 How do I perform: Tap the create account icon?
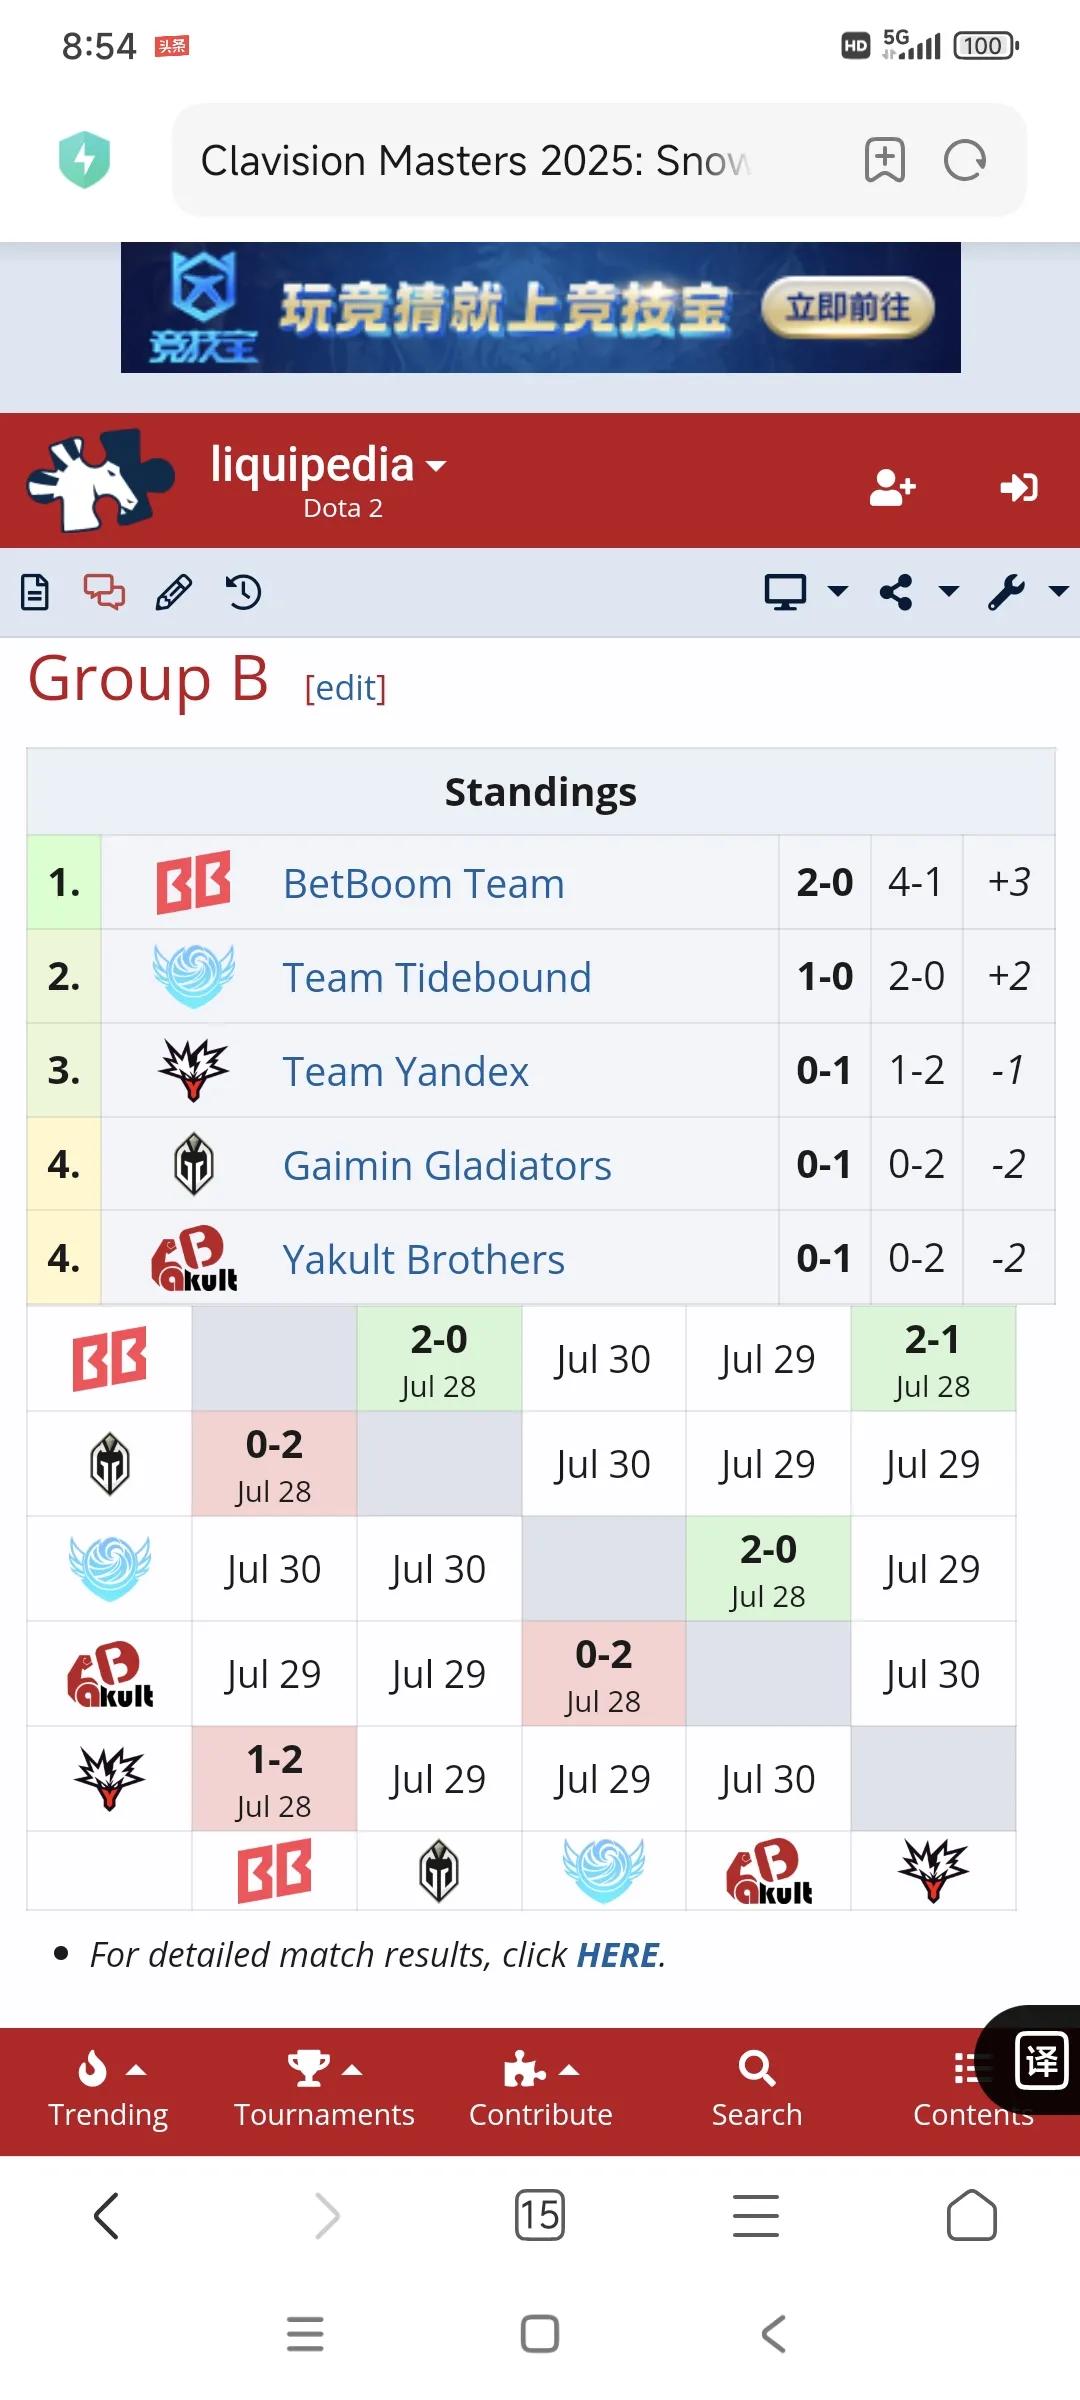coord(893,487)
